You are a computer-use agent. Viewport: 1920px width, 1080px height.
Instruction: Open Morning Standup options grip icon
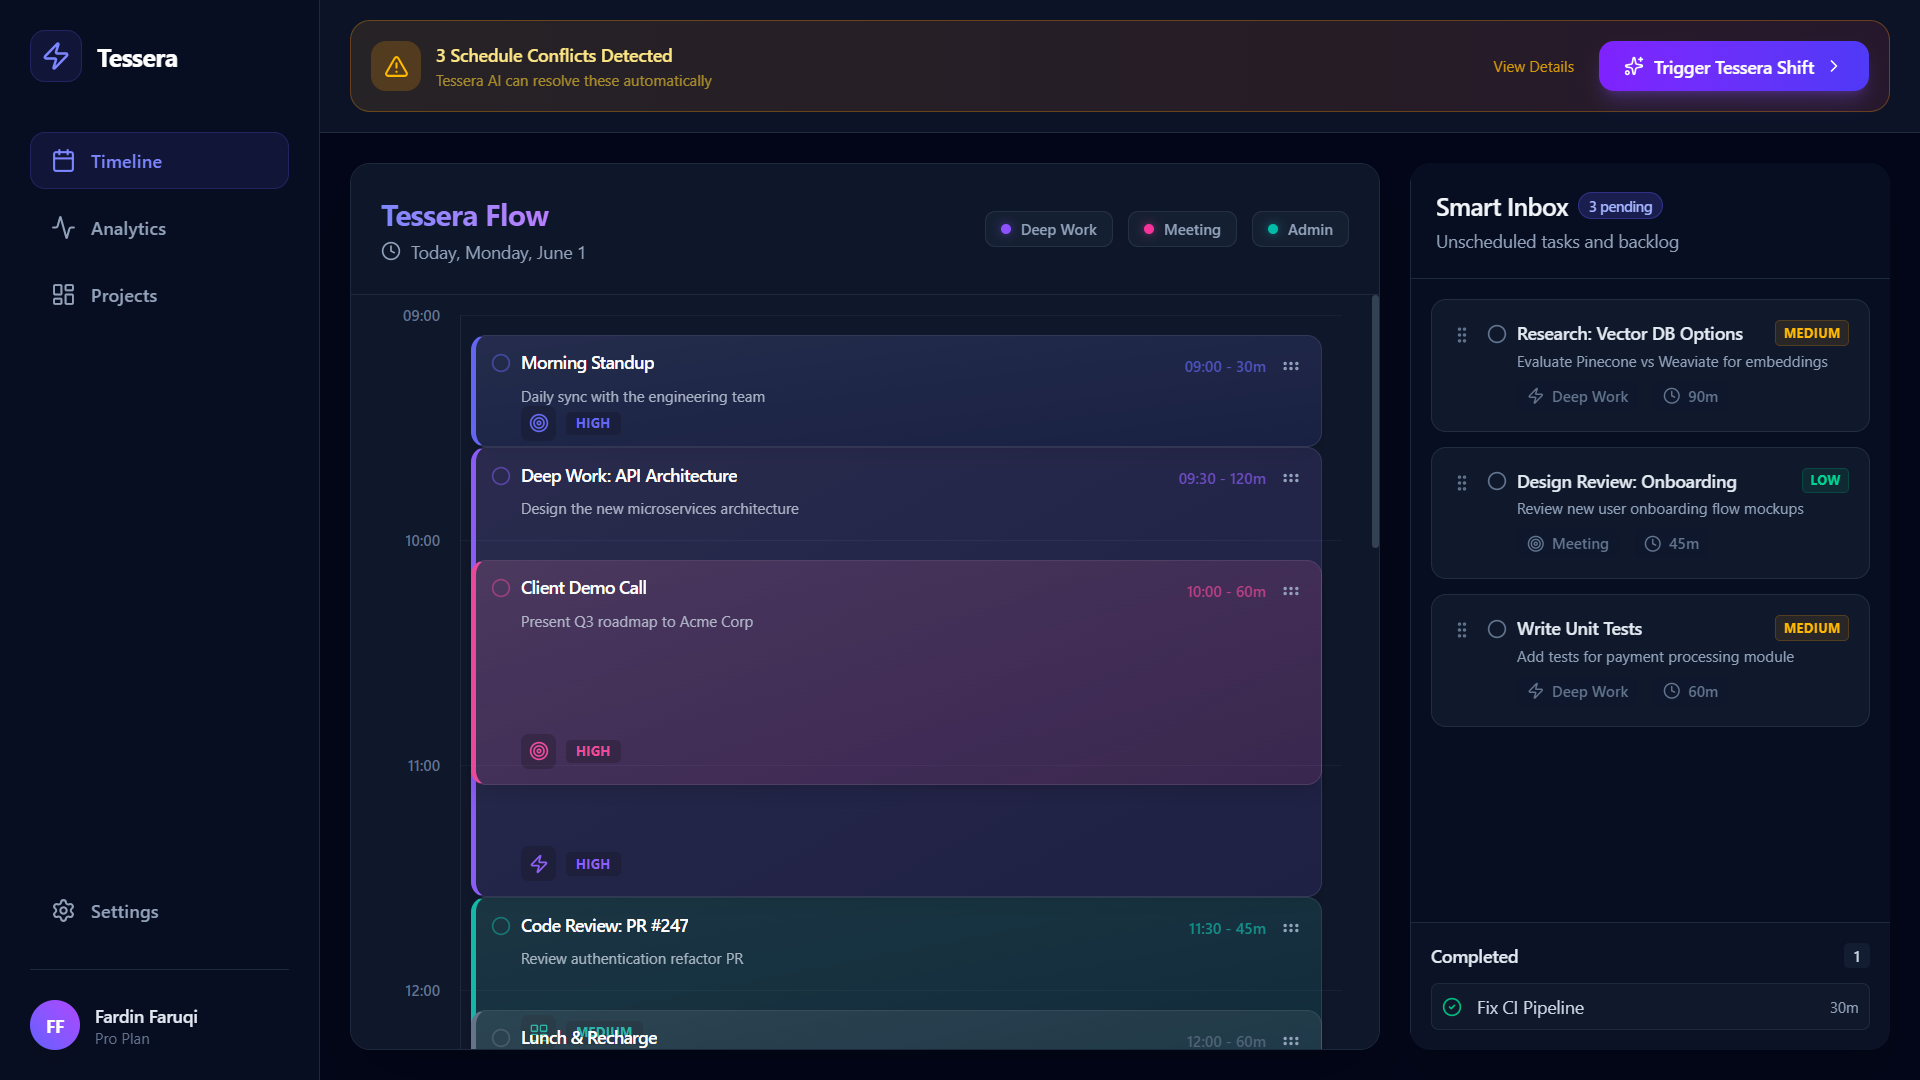1291,366
